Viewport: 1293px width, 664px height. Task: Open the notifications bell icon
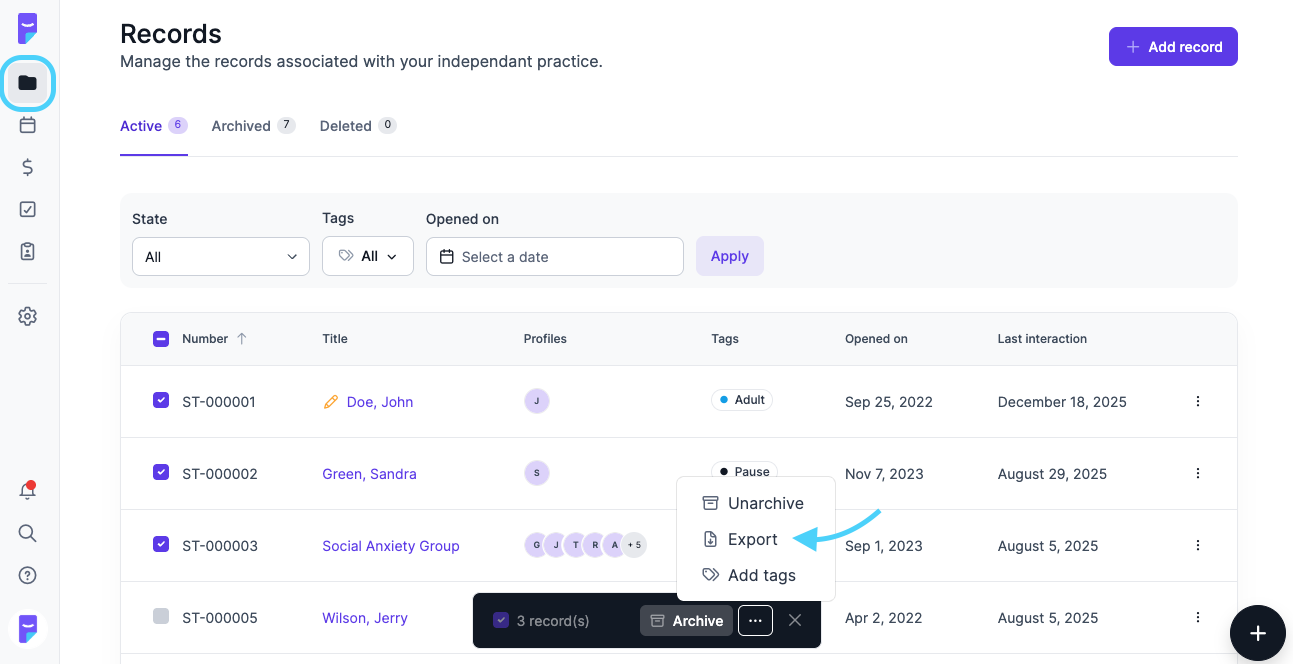tap(28, 490)
